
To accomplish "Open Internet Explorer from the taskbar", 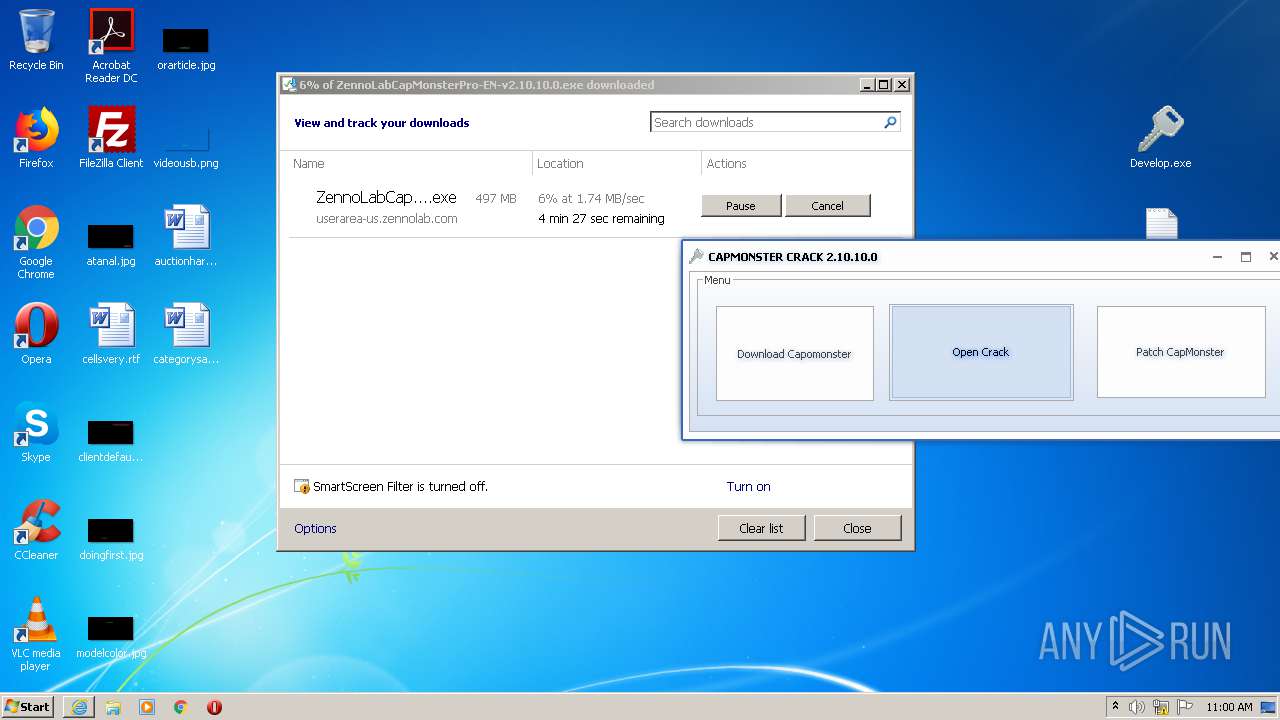I will 79,707.
